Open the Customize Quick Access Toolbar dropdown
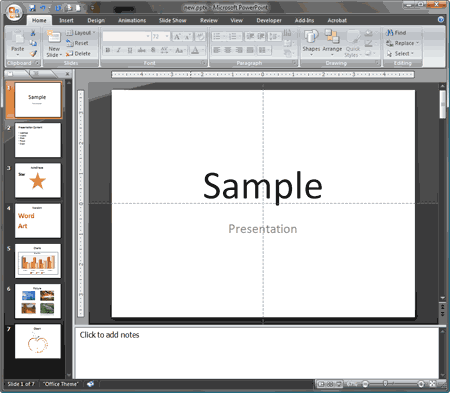Image resolution: width=450 pixels, height=393 pixels. tap(93, 8)
